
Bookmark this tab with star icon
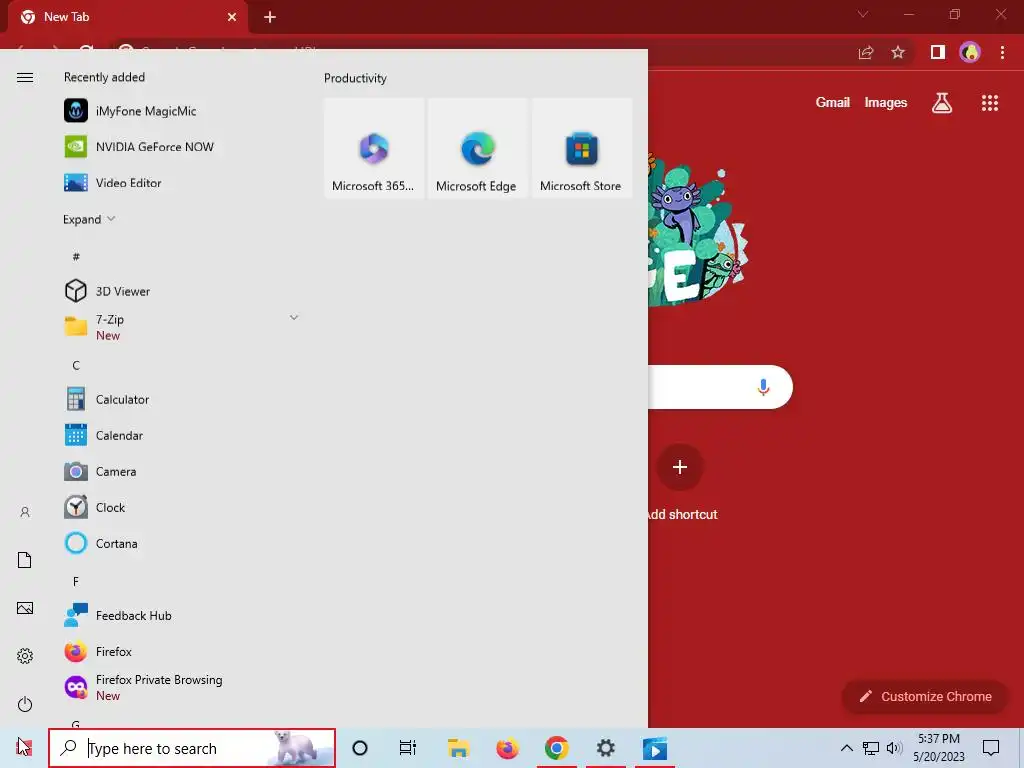[x=898, y=52]
